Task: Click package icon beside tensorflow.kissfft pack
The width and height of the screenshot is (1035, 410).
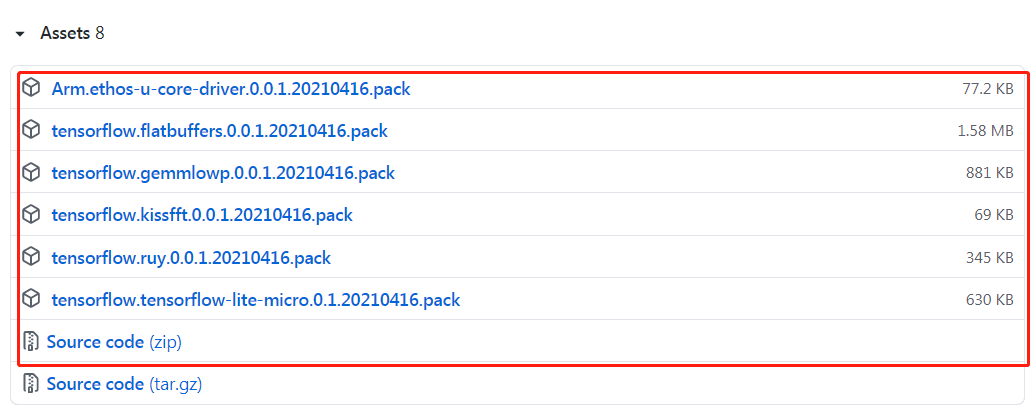Action: click(x=31, y=215)
